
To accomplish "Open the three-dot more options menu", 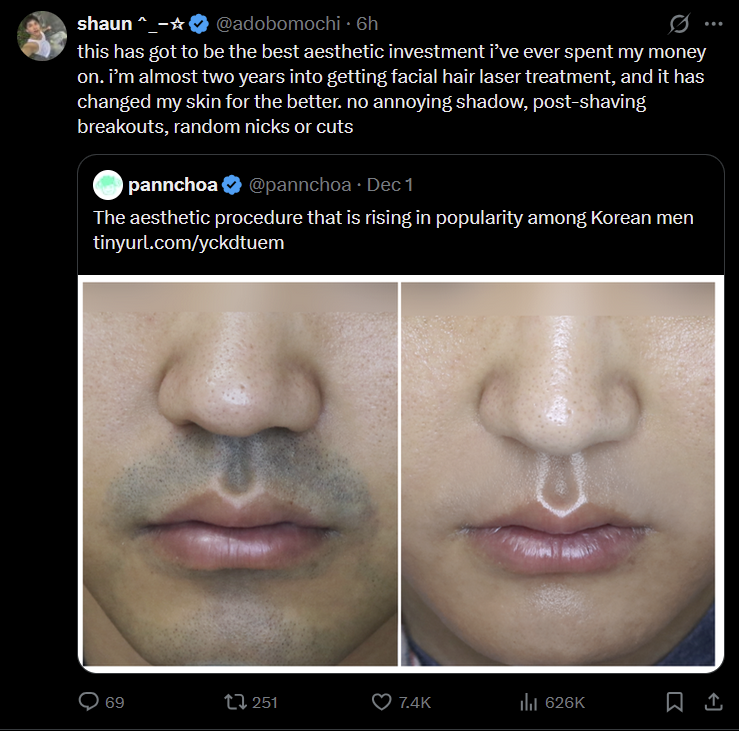I will [713, 23].
